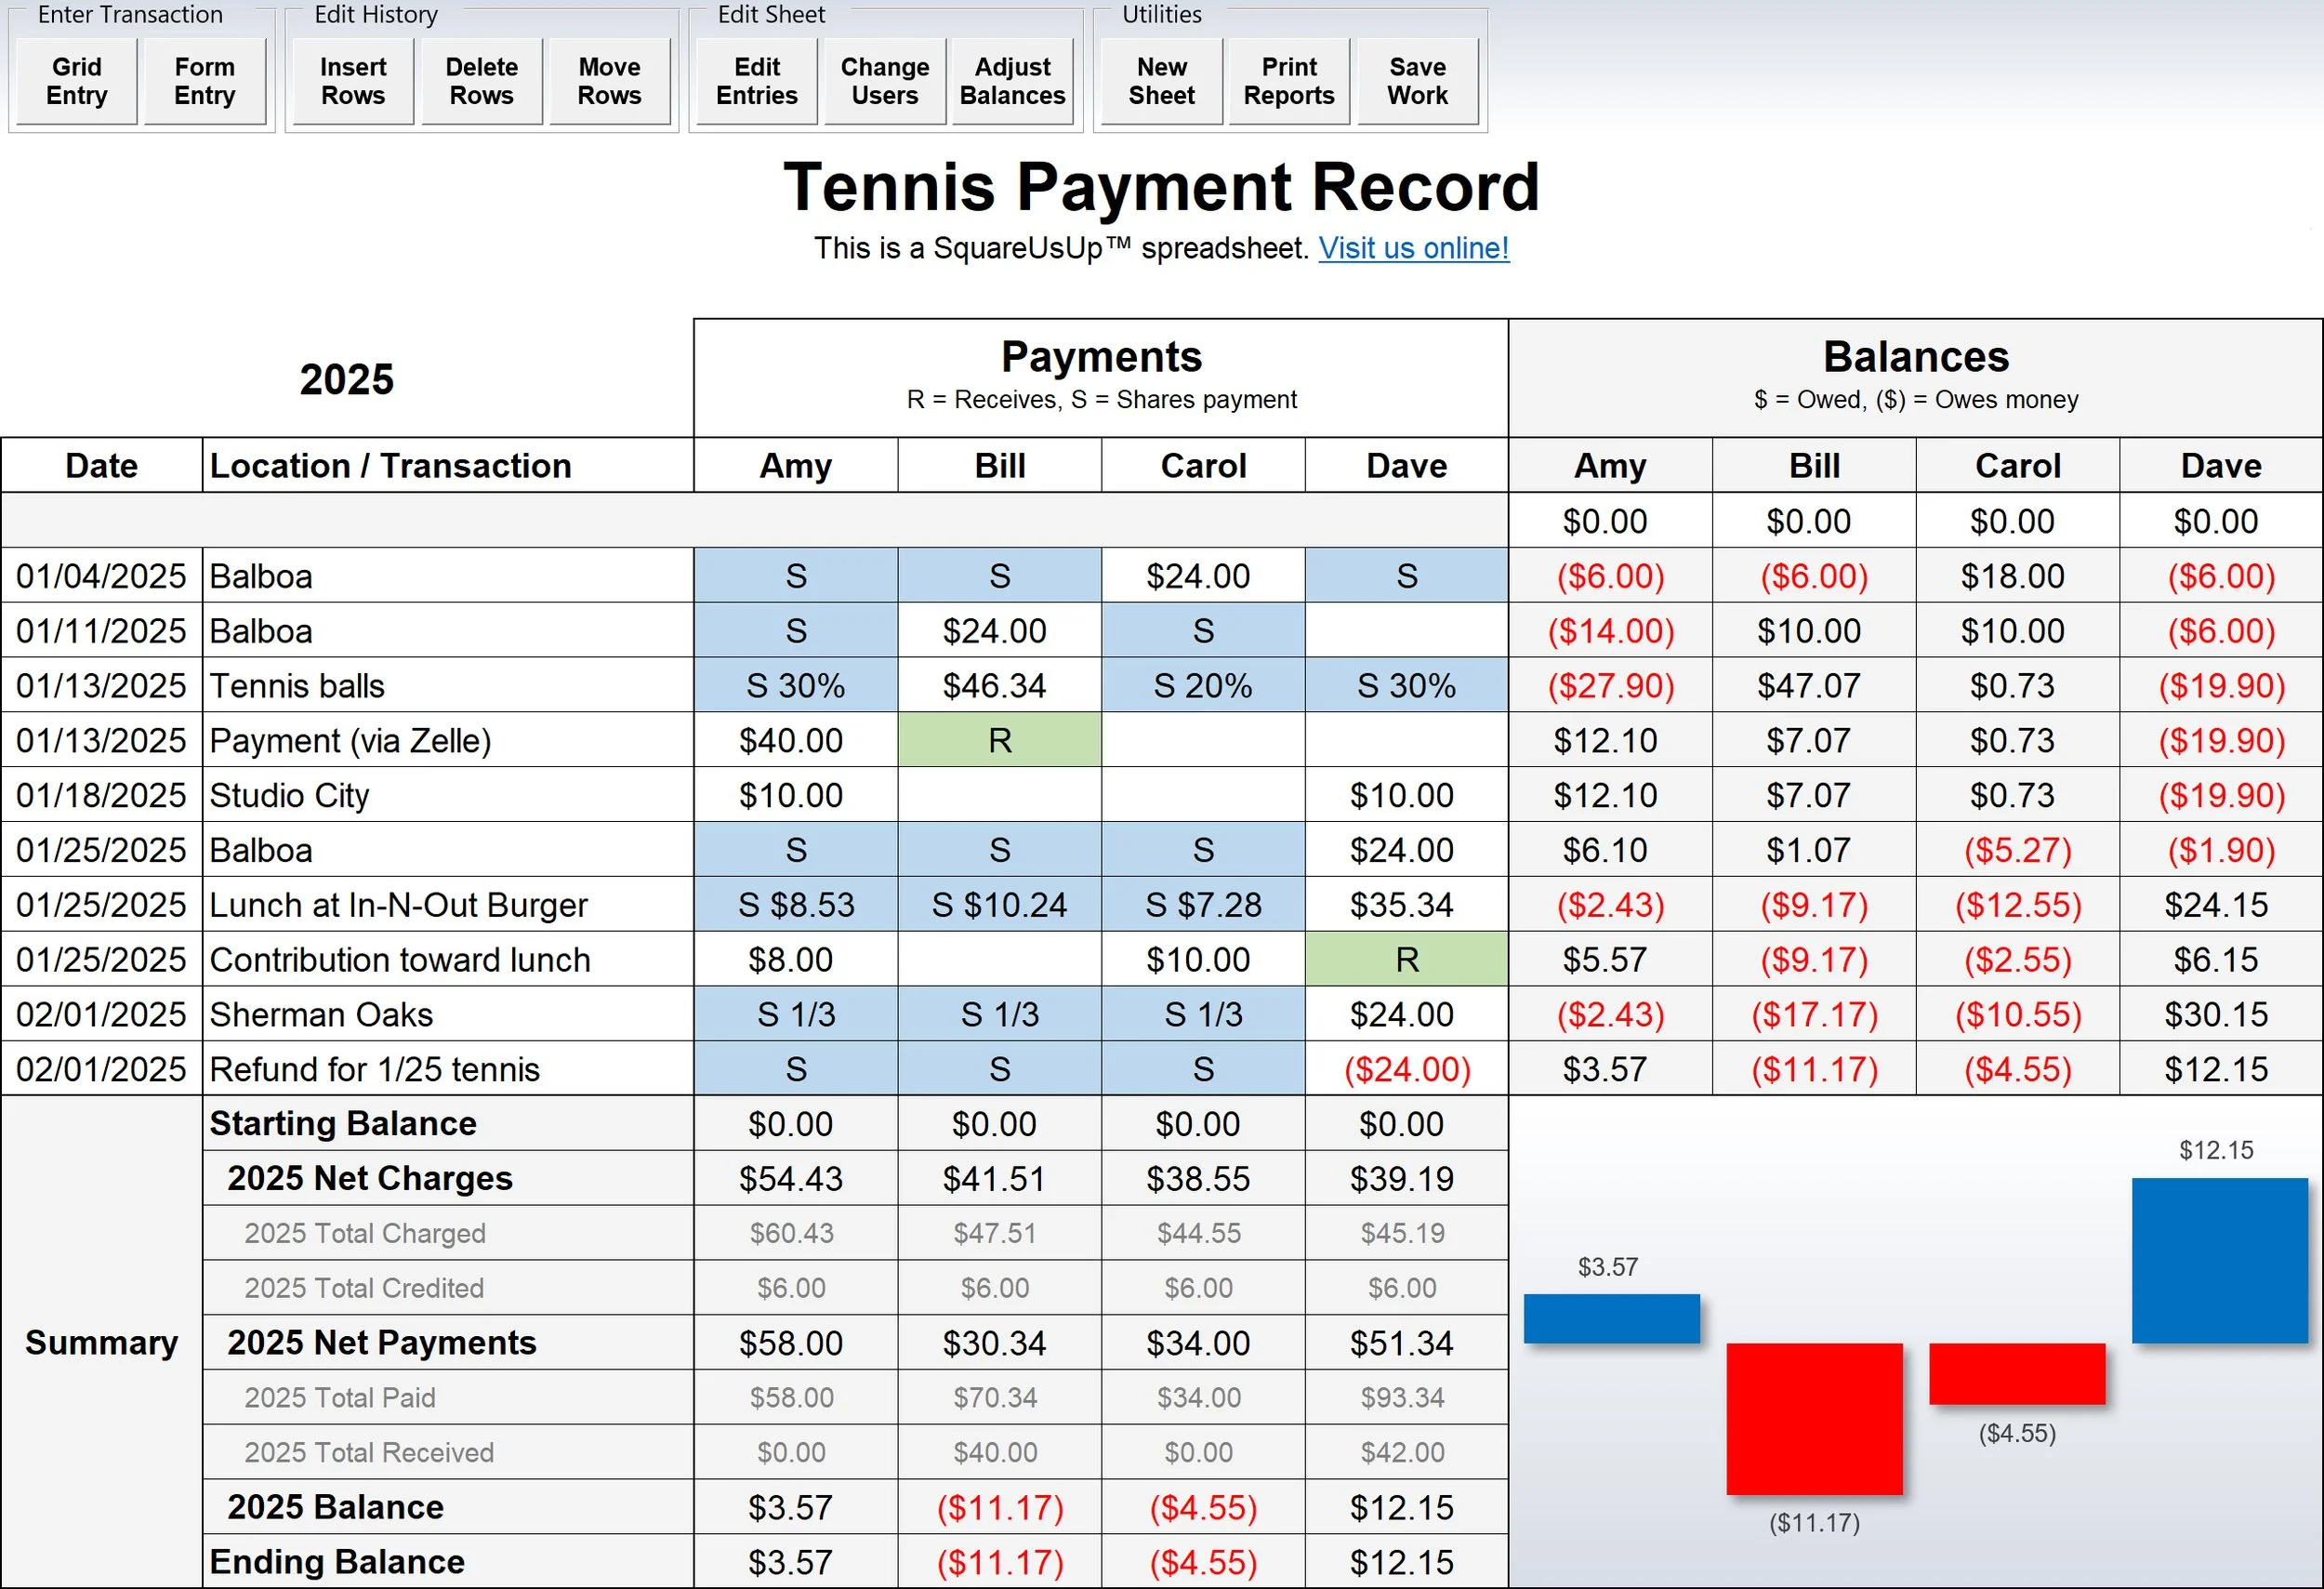This screenshot has width=2324, height=1589.
Task: Click Delete Rows in Edit History
Action: tap(481, 81)
